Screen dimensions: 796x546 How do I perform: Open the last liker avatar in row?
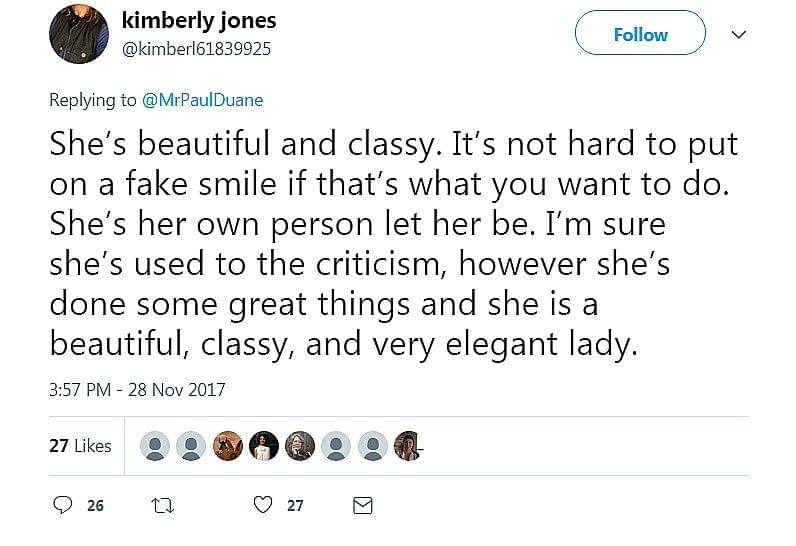pos(410,446)
